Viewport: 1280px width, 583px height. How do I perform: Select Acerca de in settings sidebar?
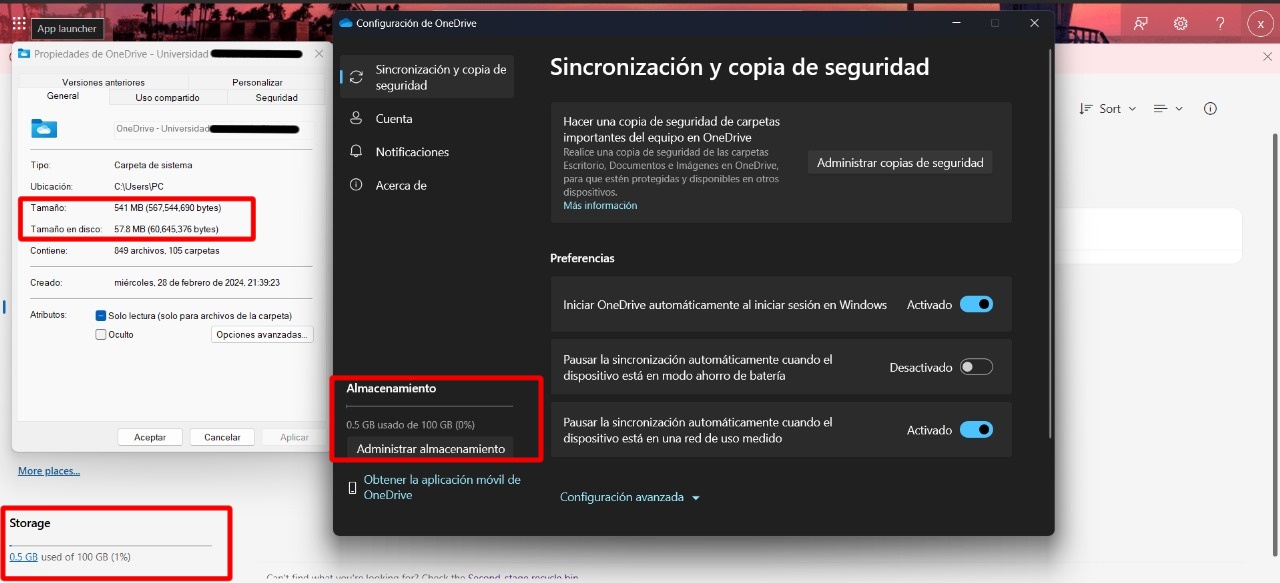pos(427,185)
